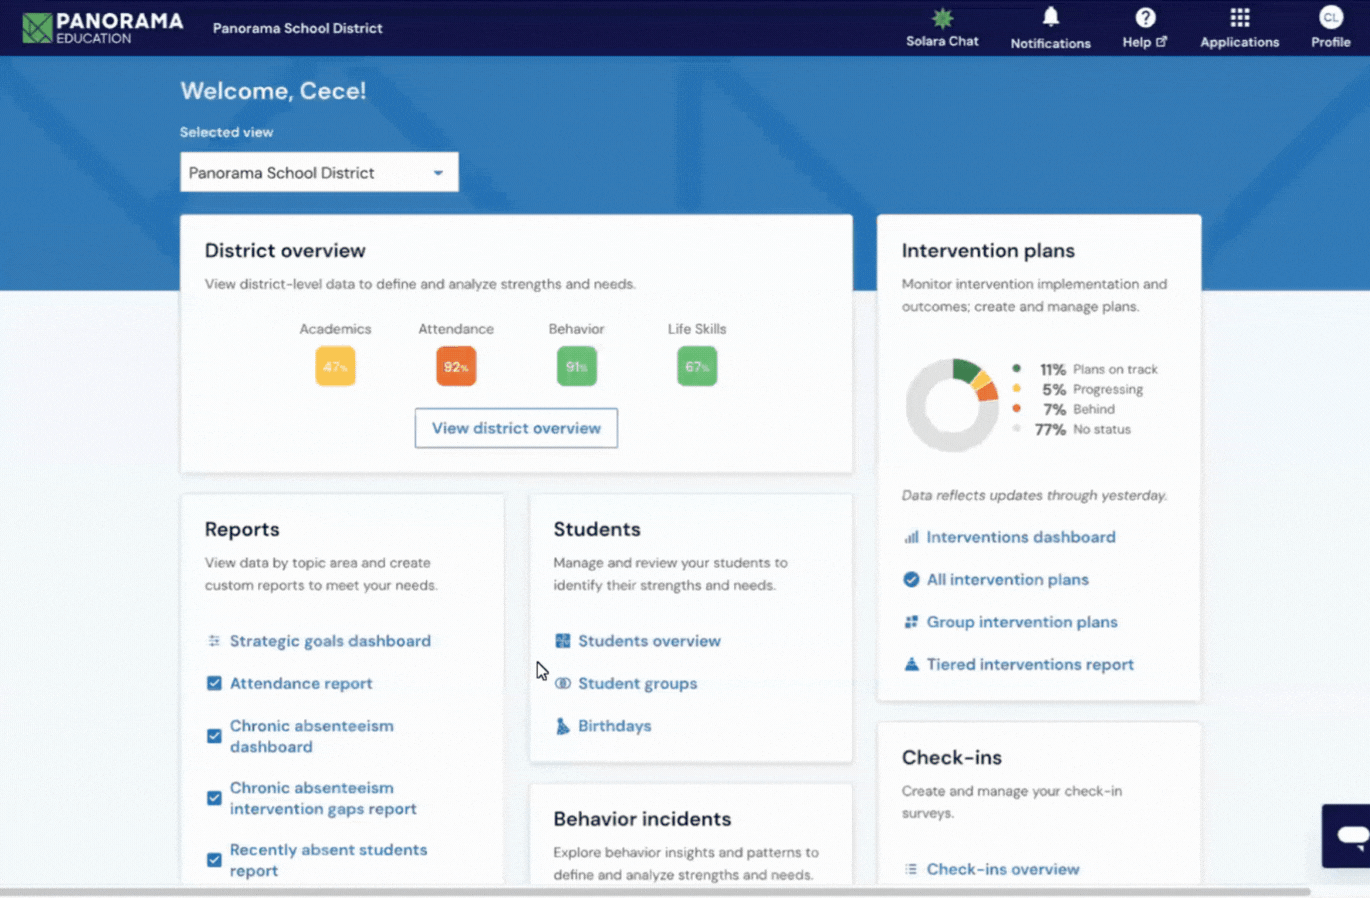This screenshot has height=898, width=1370.
Task: Click the 7% Behind legend entry
Action: click(x=1063, y=409)
